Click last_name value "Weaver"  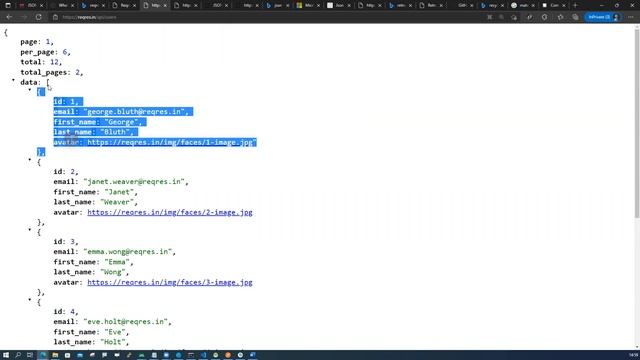[117, 202]
